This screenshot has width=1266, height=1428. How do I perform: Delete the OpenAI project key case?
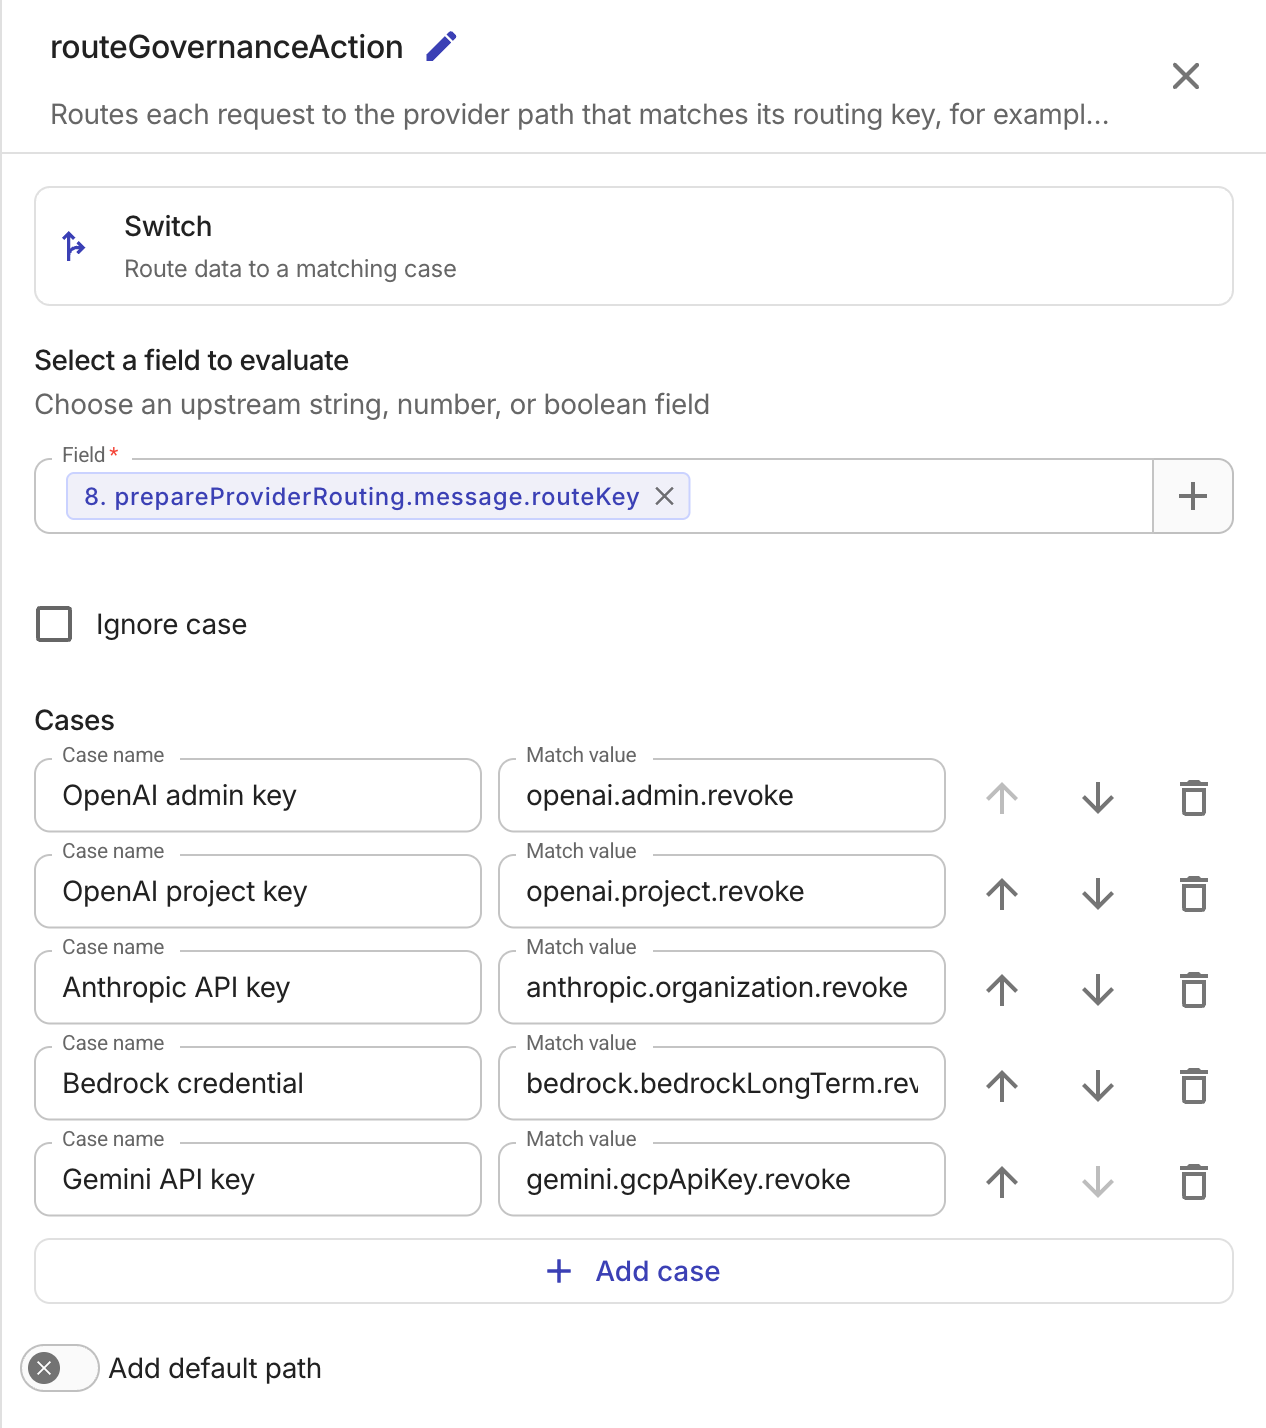pos(1194,893)
